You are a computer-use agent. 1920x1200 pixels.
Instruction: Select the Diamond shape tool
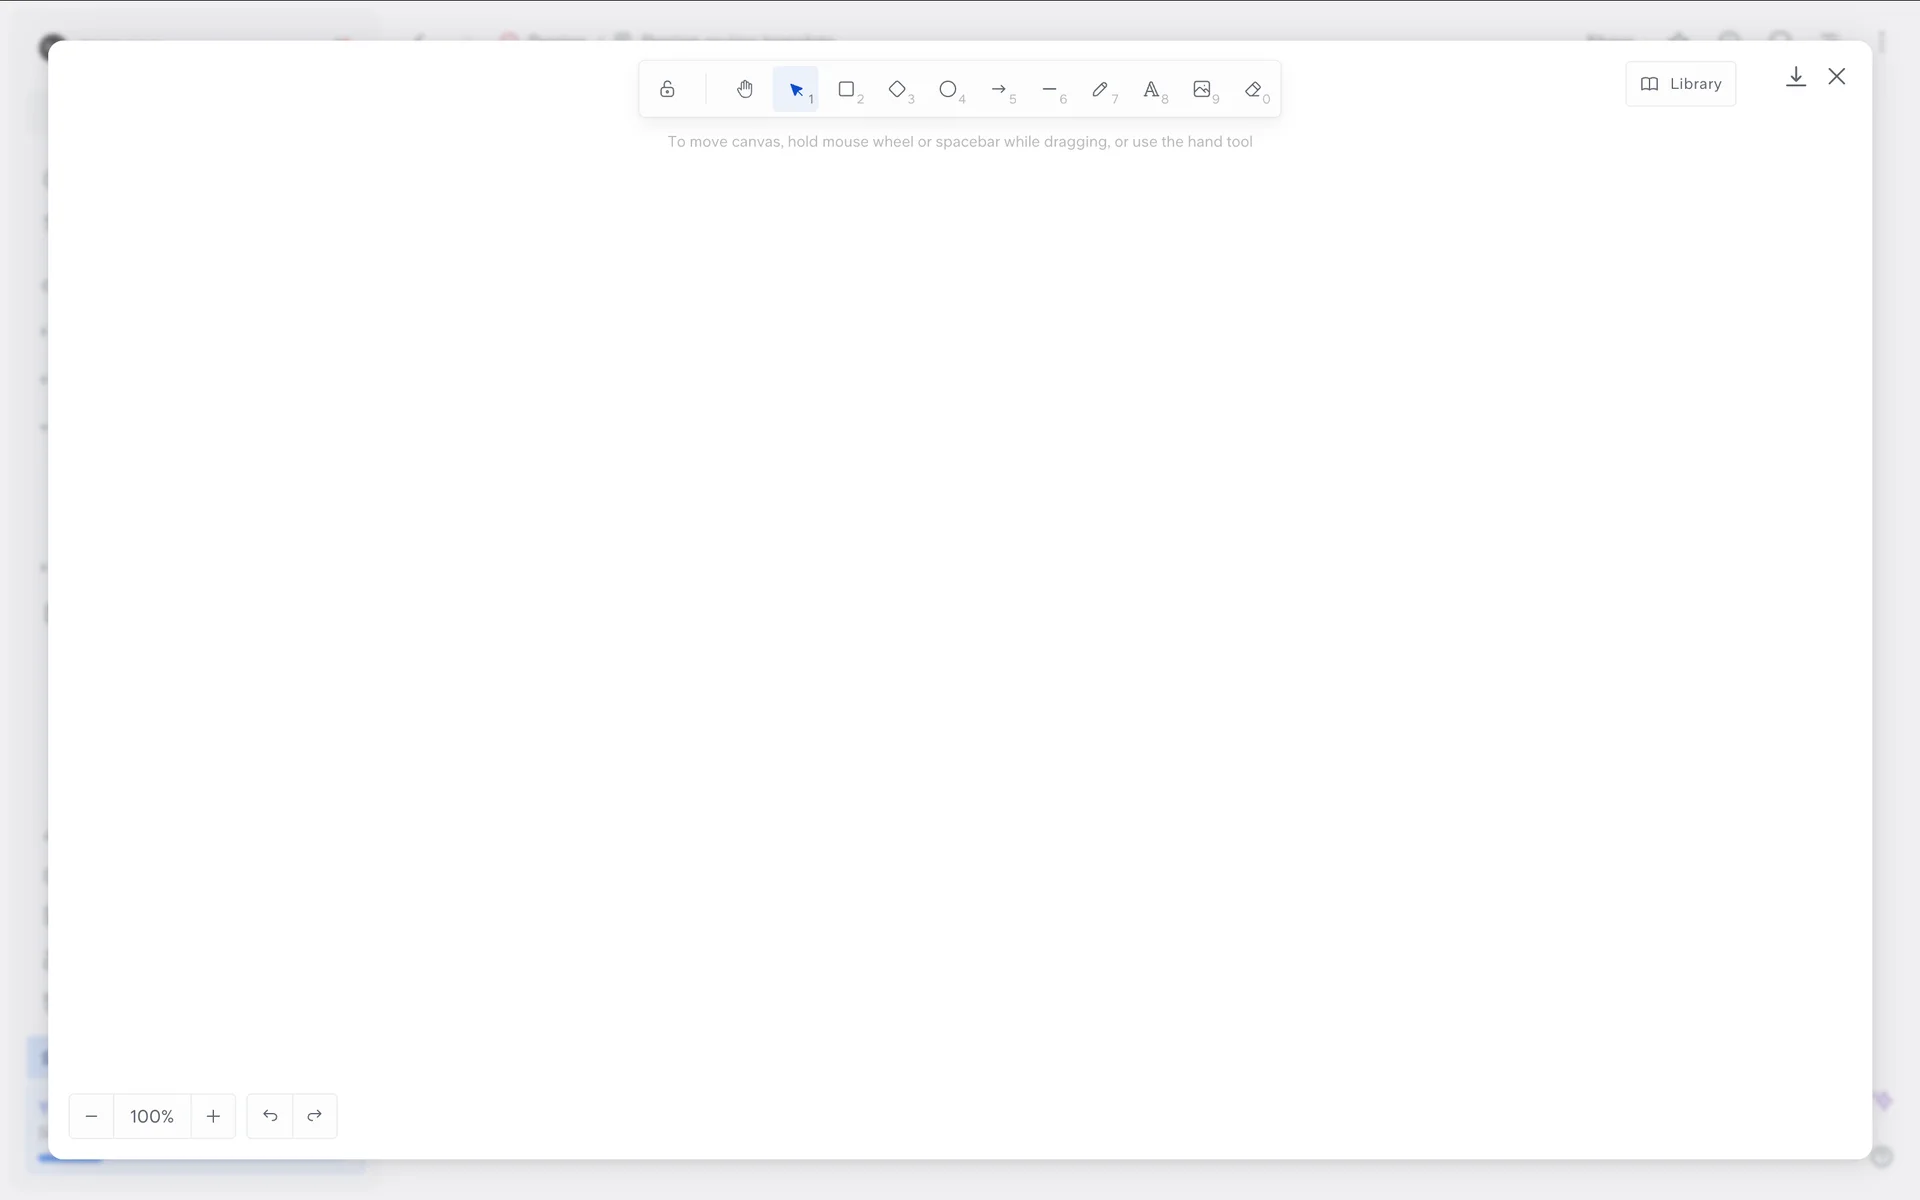(x=898, y=90)
